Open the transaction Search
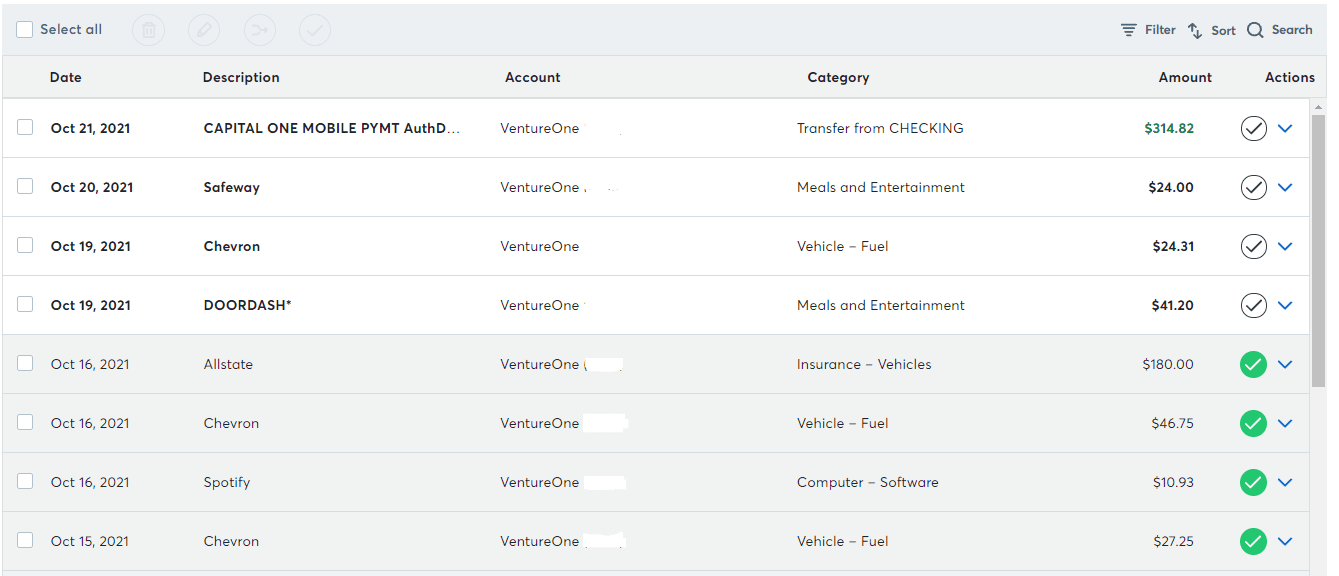Screen dimensions: 1339x576 [1280, 30]
